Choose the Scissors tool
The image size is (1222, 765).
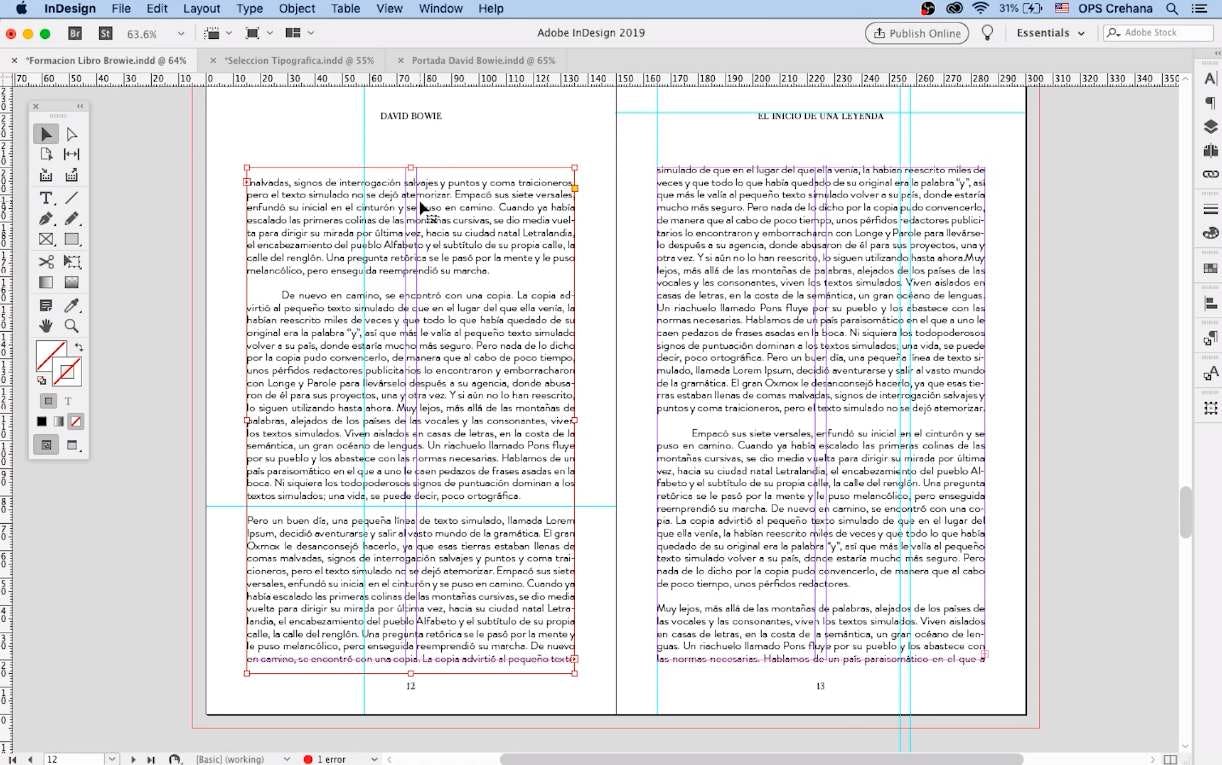pos(45,261)
